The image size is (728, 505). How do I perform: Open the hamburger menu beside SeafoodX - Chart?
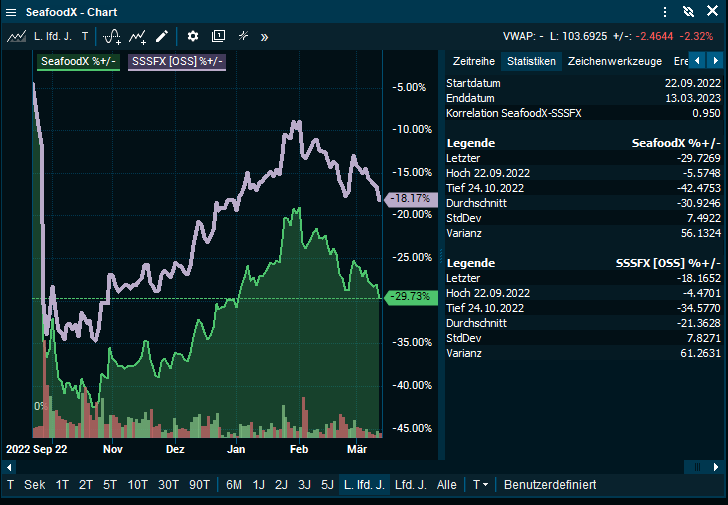tap(11, 12)
